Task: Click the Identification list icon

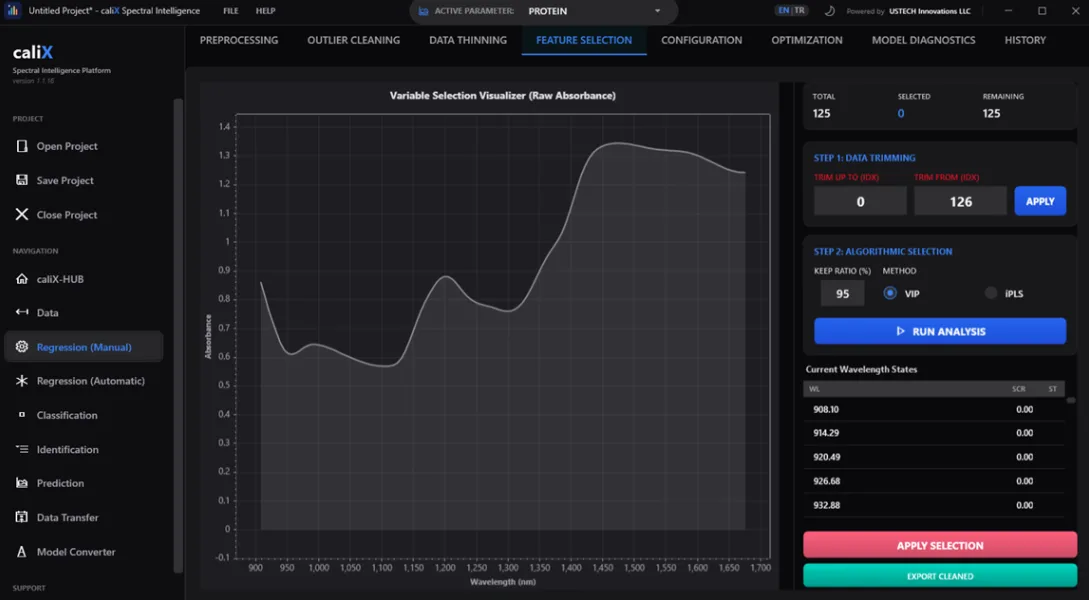Action: 22,449
